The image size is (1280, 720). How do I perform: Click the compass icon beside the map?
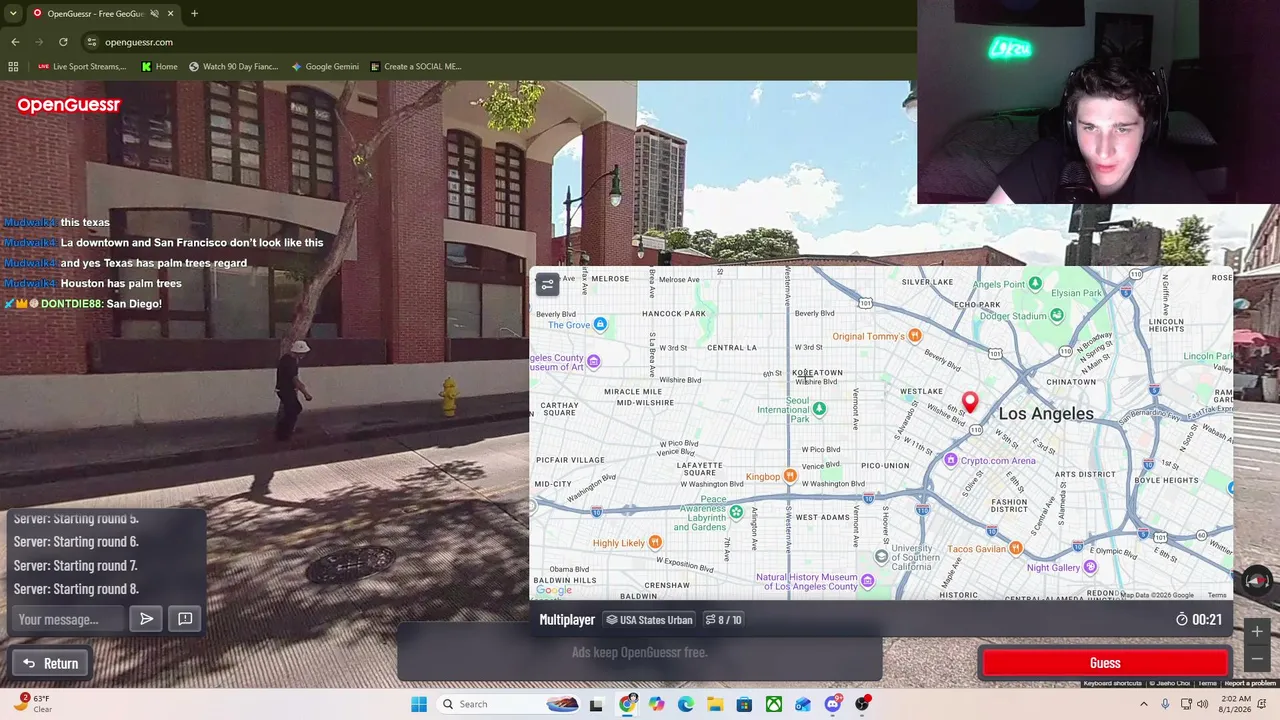[x=1257, y=580]
